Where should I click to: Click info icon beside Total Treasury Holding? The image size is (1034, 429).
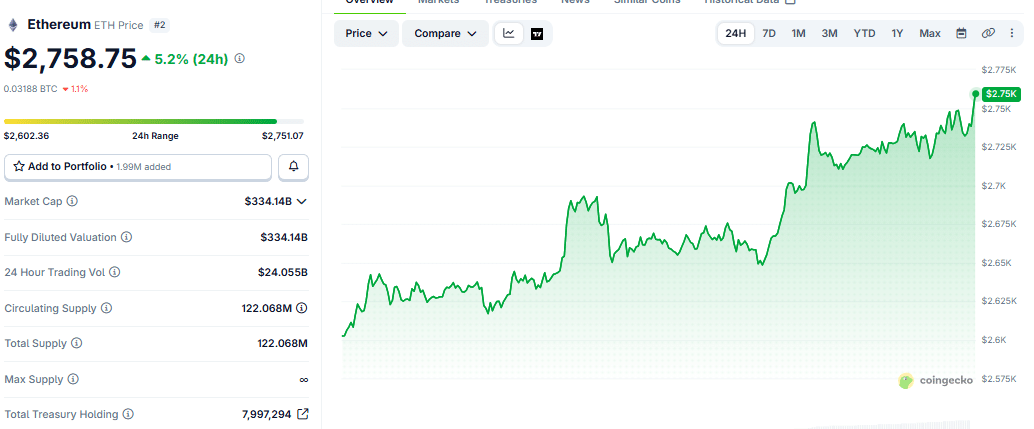[128, 415]
